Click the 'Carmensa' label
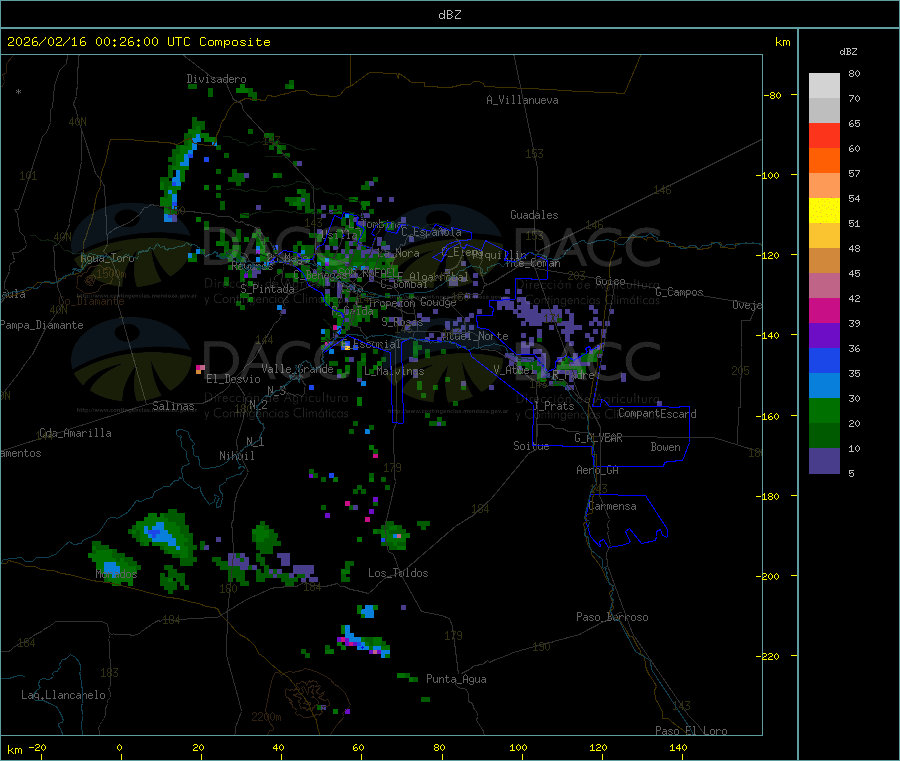The image size is (900, 761). pos(612,506)
